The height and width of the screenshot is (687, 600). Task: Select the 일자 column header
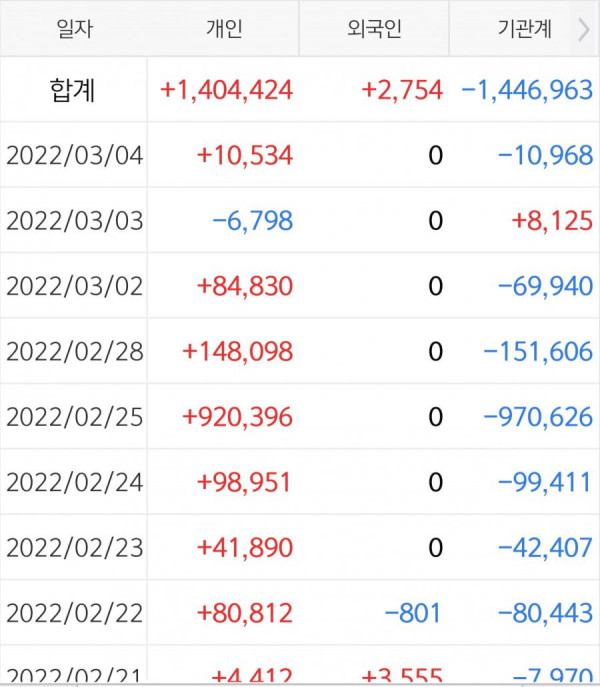[74, 29]
